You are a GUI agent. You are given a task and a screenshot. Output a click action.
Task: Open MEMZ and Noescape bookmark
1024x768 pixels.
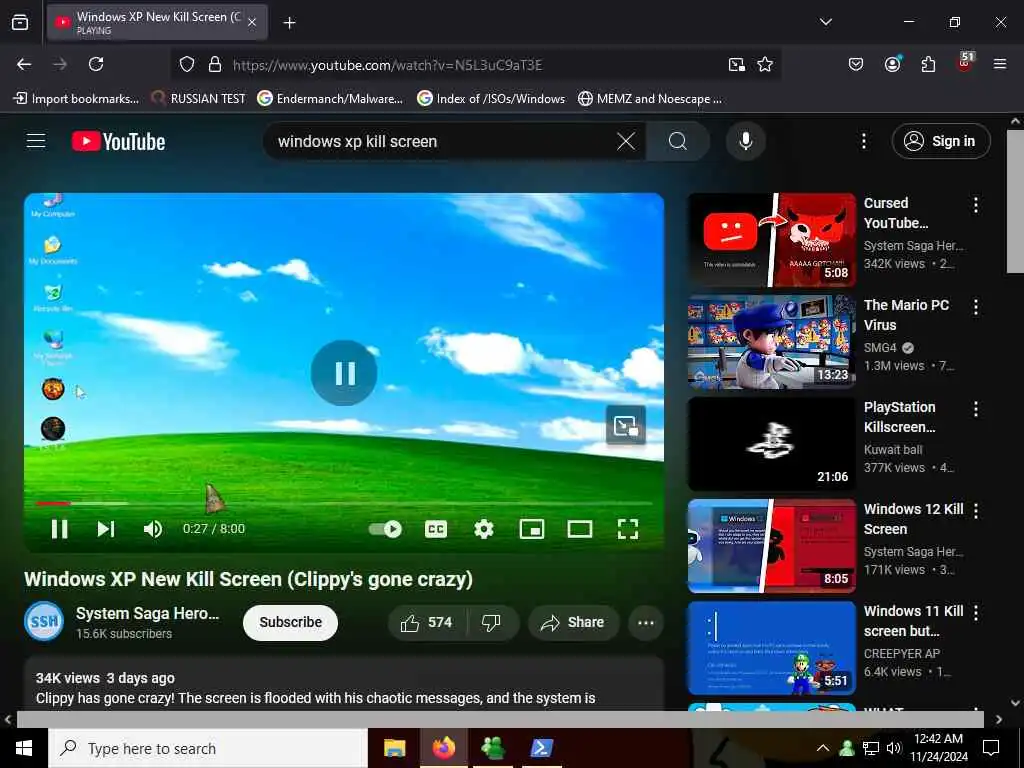[x=650, y=99]
